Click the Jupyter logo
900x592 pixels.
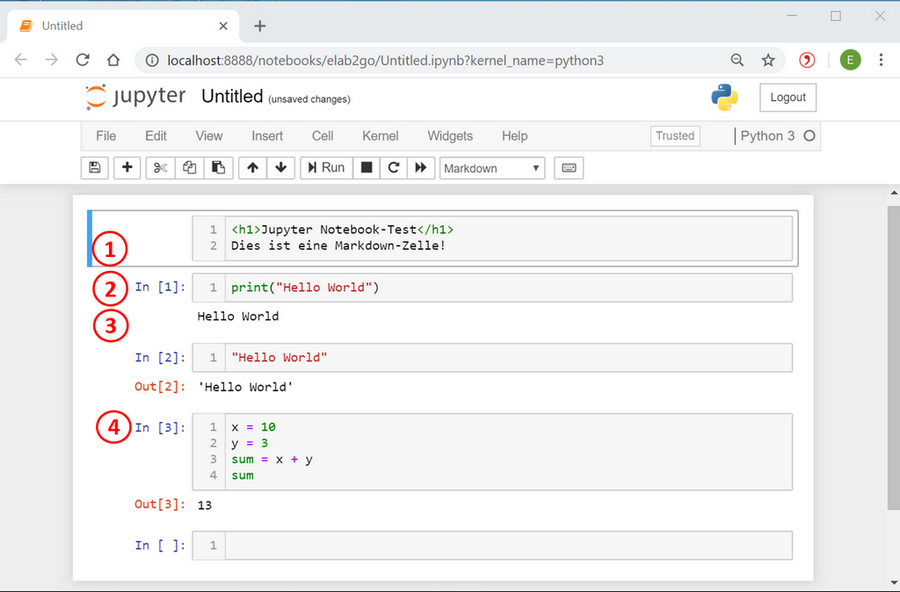135,96
